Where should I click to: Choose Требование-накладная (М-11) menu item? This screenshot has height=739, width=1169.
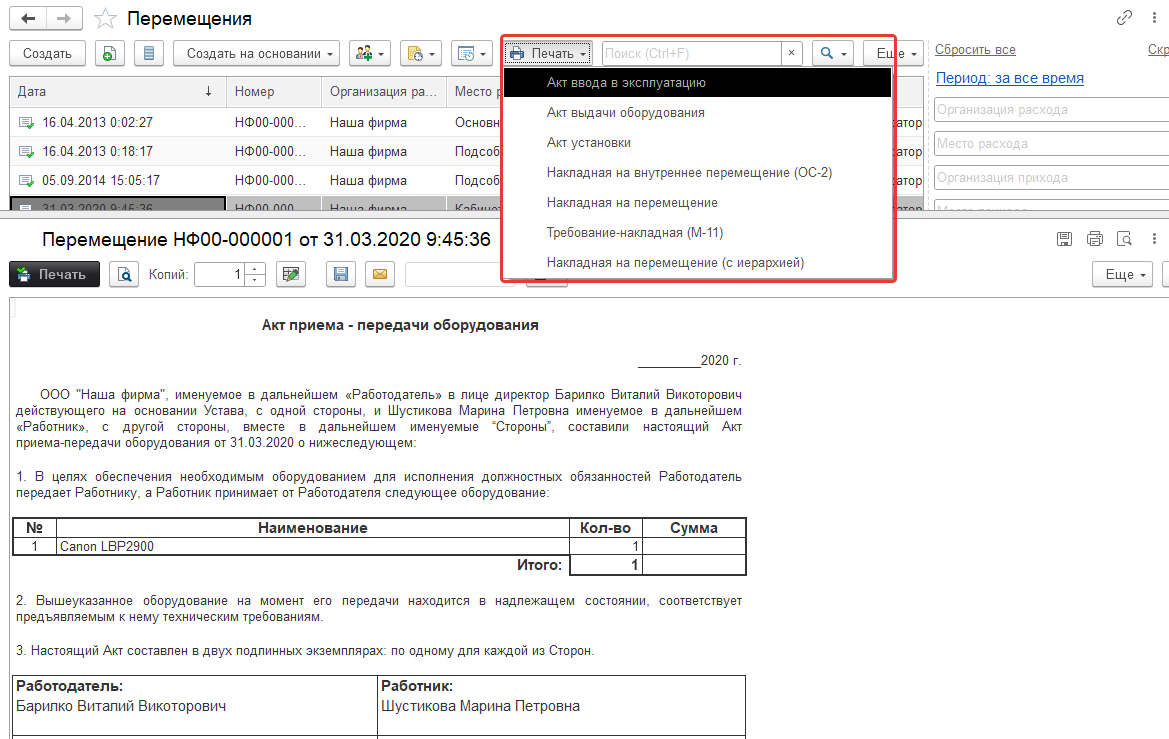point(635,233)
